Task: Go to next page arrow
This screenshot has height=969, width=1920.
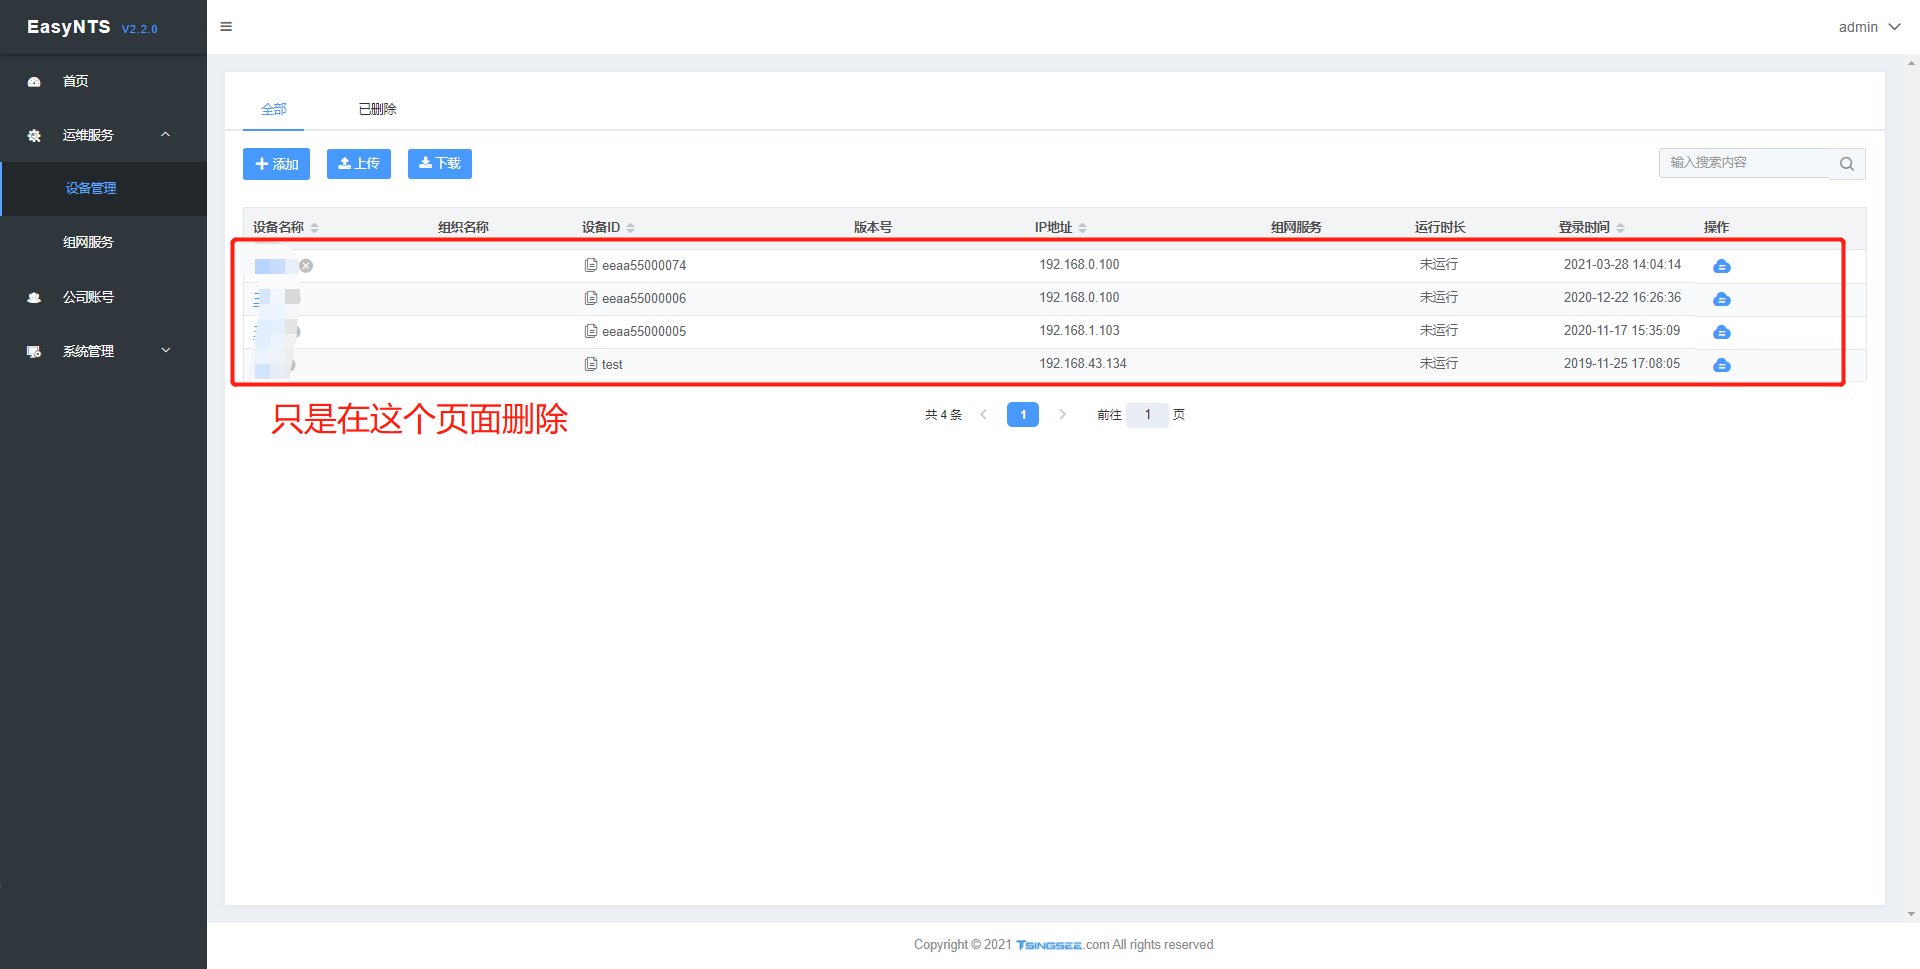Action: click(x=1062, y=414)
